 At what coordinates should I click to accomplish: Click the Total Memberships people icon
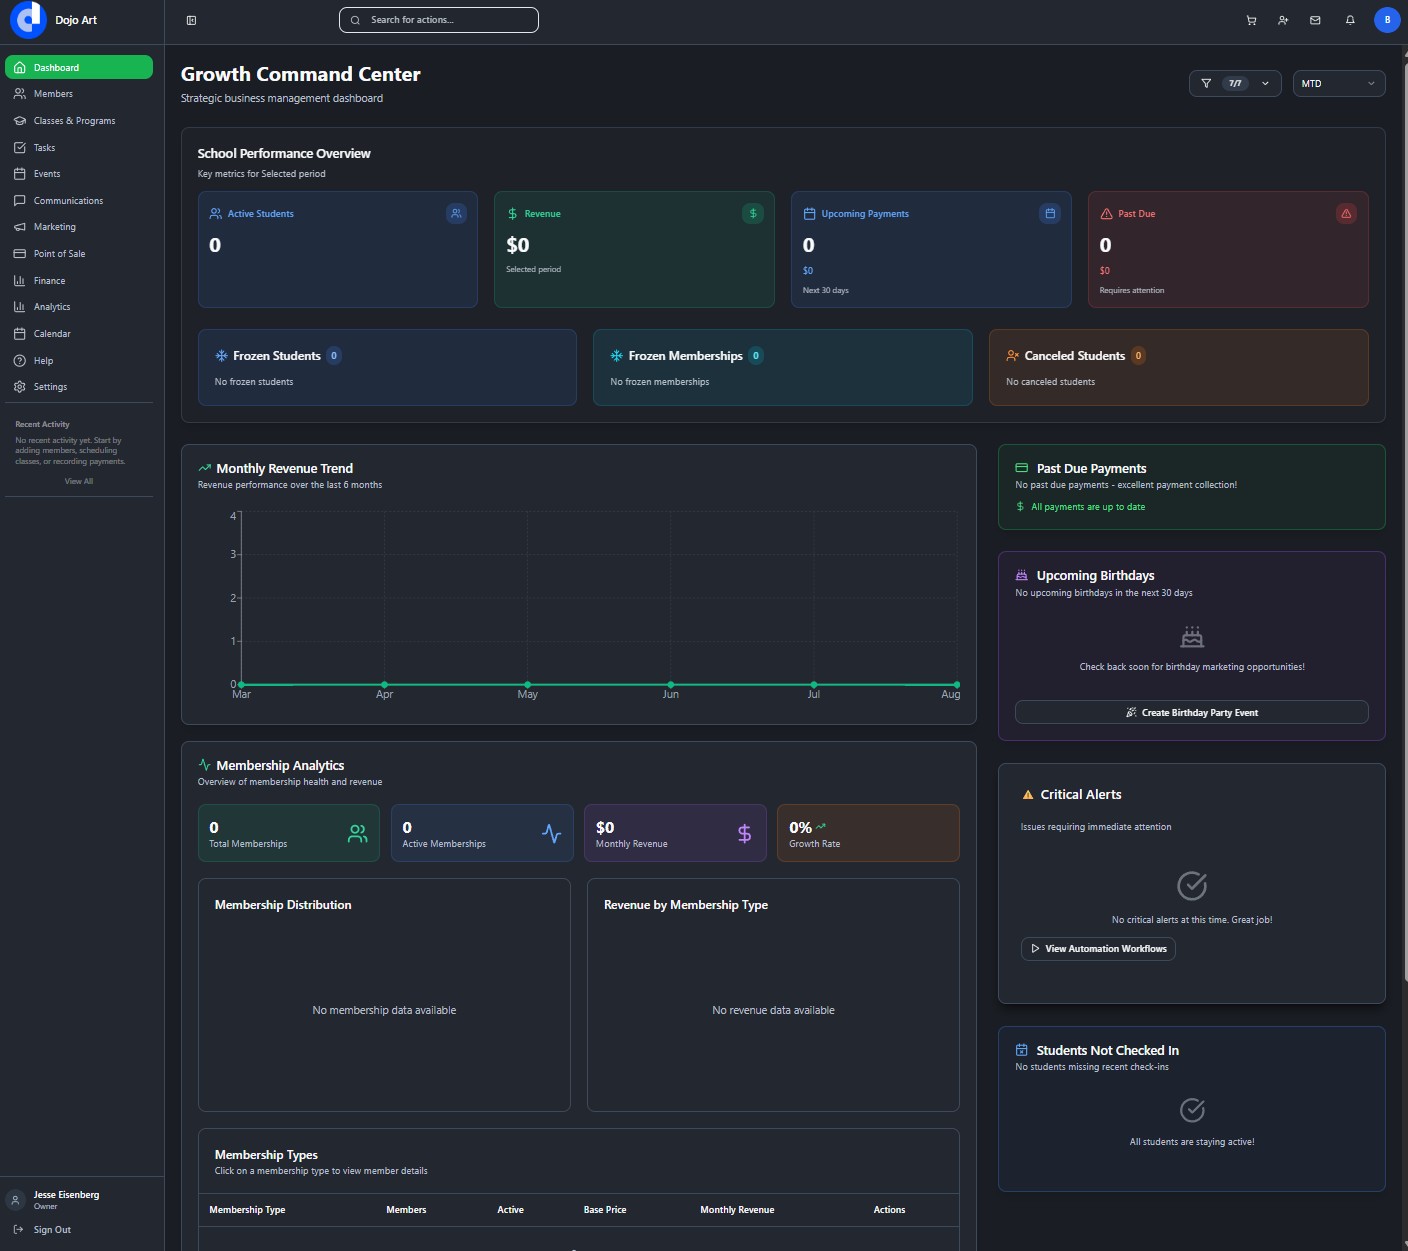357,833
